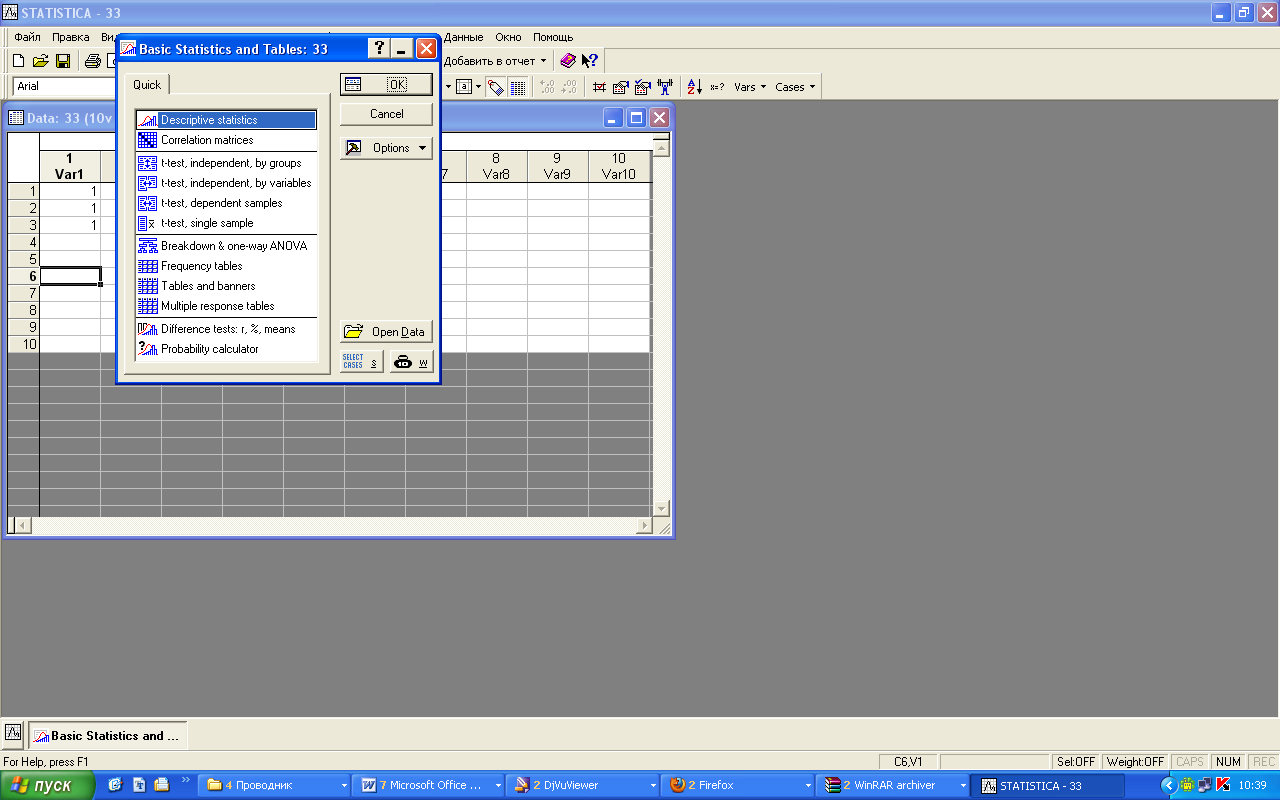
Task: Toggle the spreadsheet gridlines icon
Action: click(518, 87)
